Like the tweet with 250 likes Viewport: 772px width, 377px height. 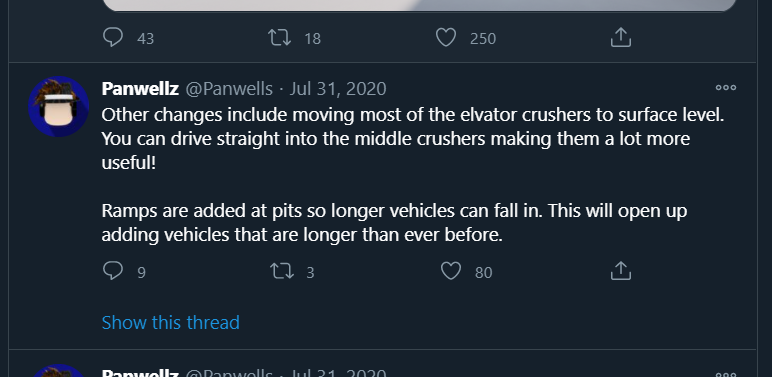pyautogui.click(x=446, y=37)
